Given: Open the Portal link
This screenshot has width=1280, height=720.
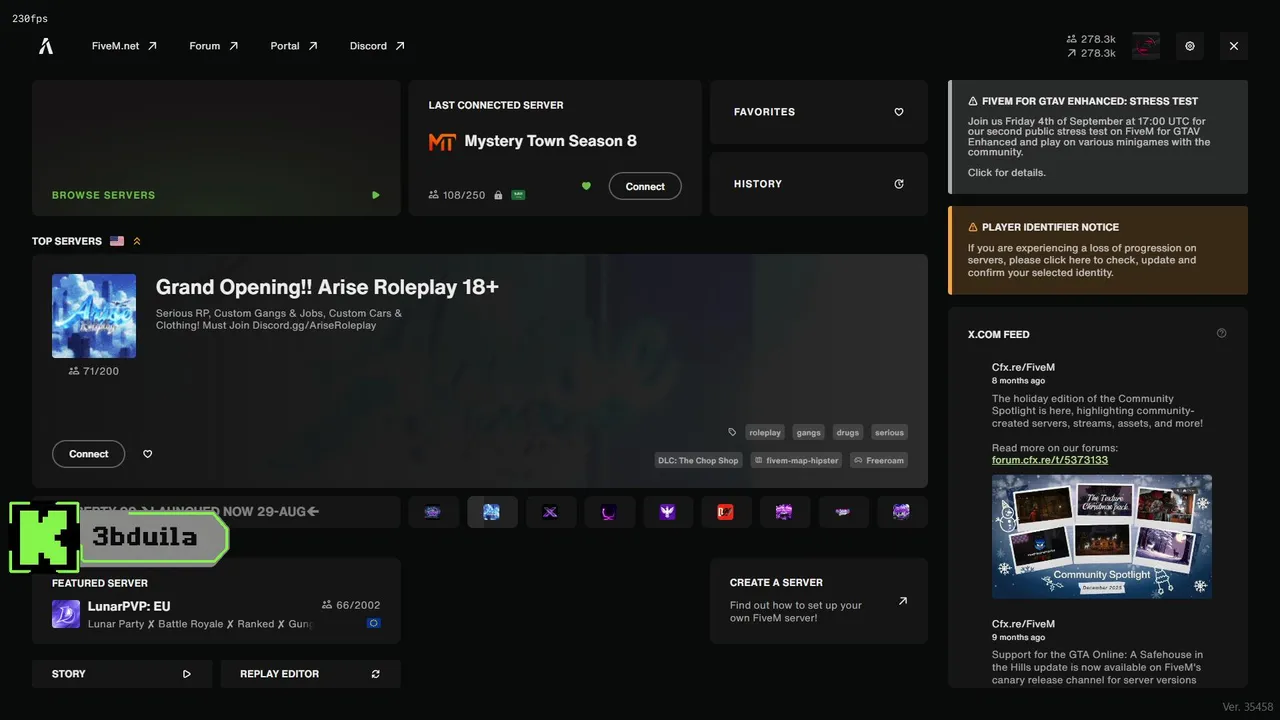Looking at the screenshot, I should pyautogui.click(x=294, y=46).
